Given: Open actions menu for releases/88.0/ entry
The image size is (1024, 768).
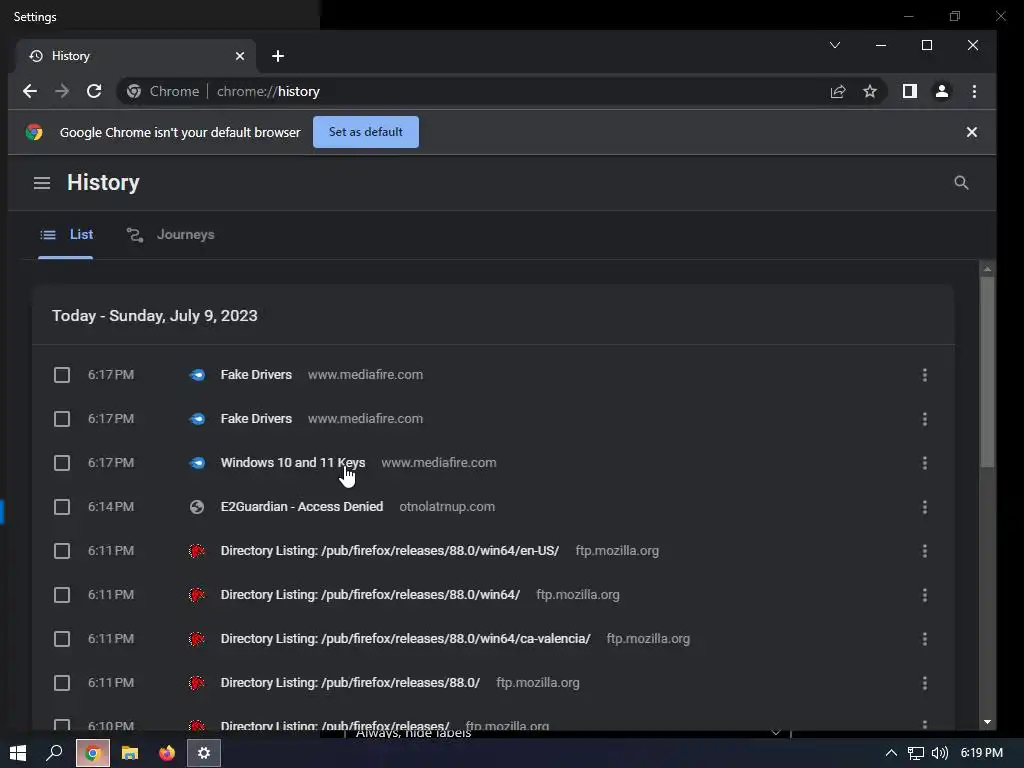Looking at the screenshot, I should 925,683.
